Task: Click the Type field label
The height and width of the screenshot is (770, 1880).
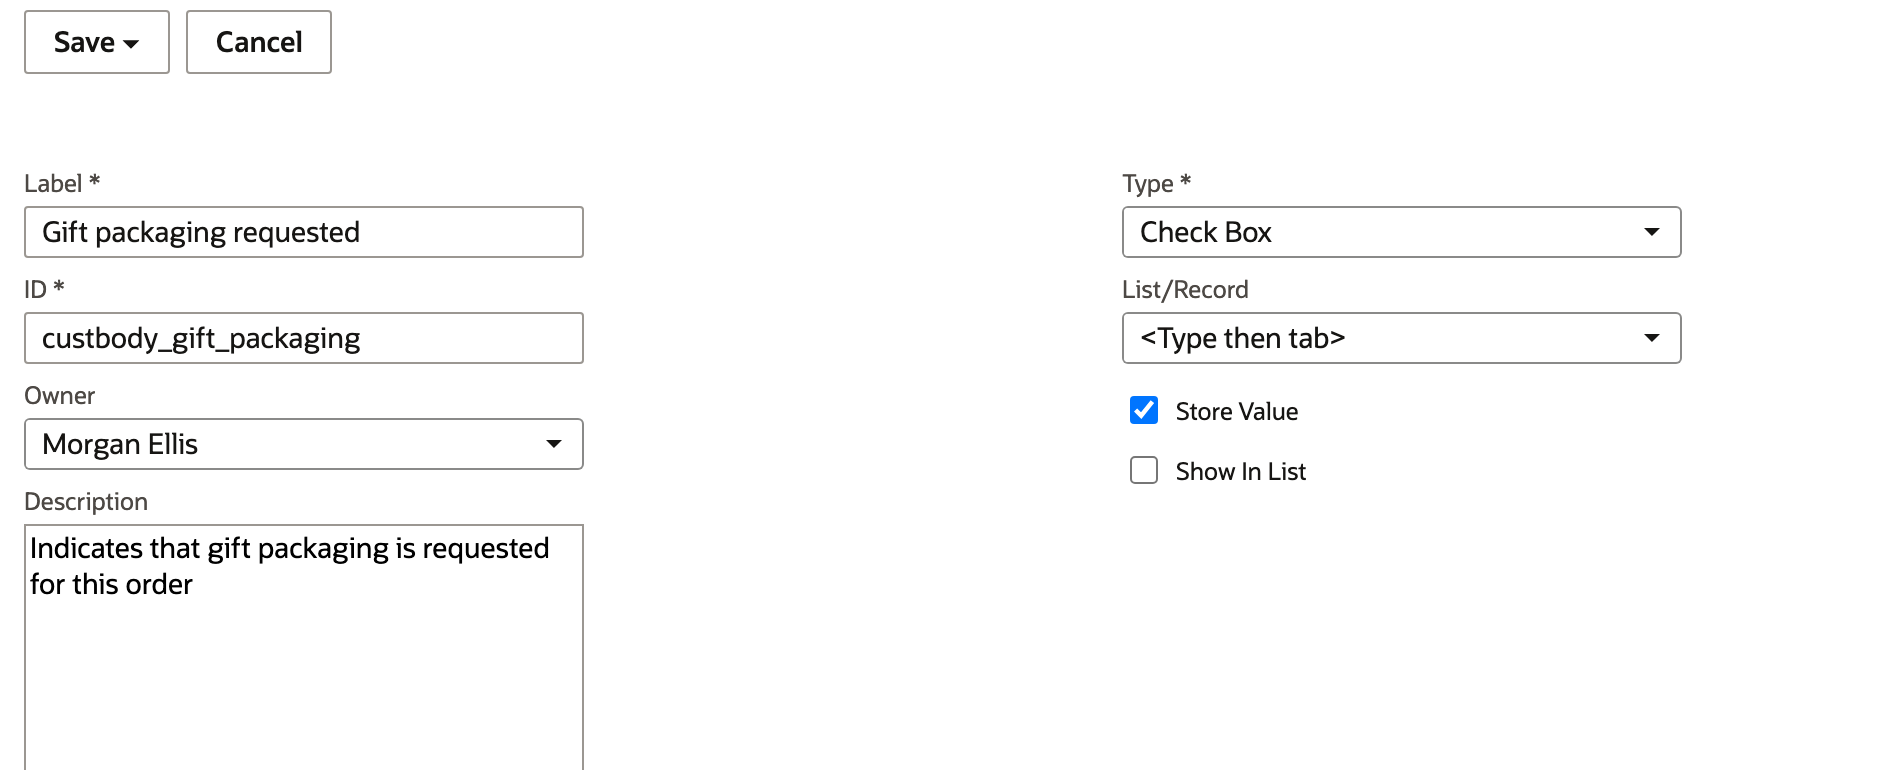Action: (1157, 184)
